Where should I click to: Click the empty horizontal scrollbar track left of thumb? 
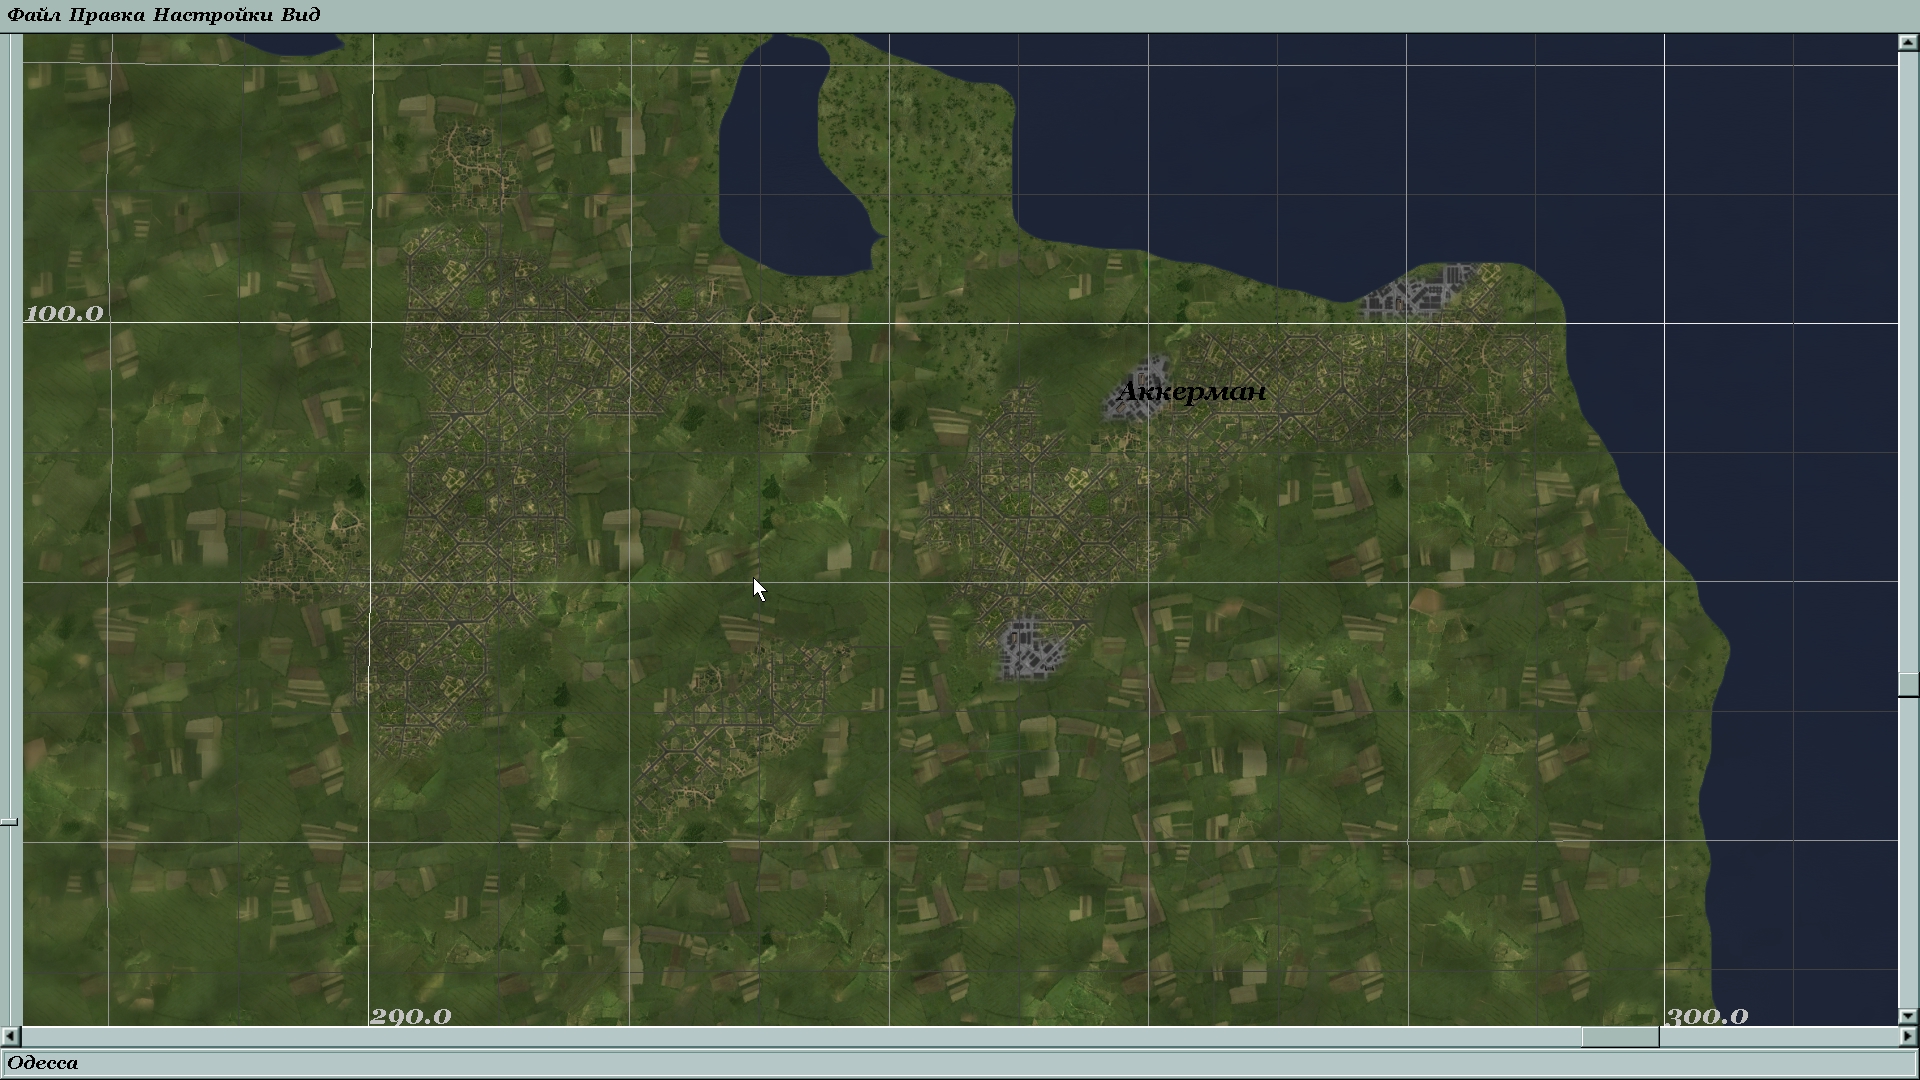800,1037
